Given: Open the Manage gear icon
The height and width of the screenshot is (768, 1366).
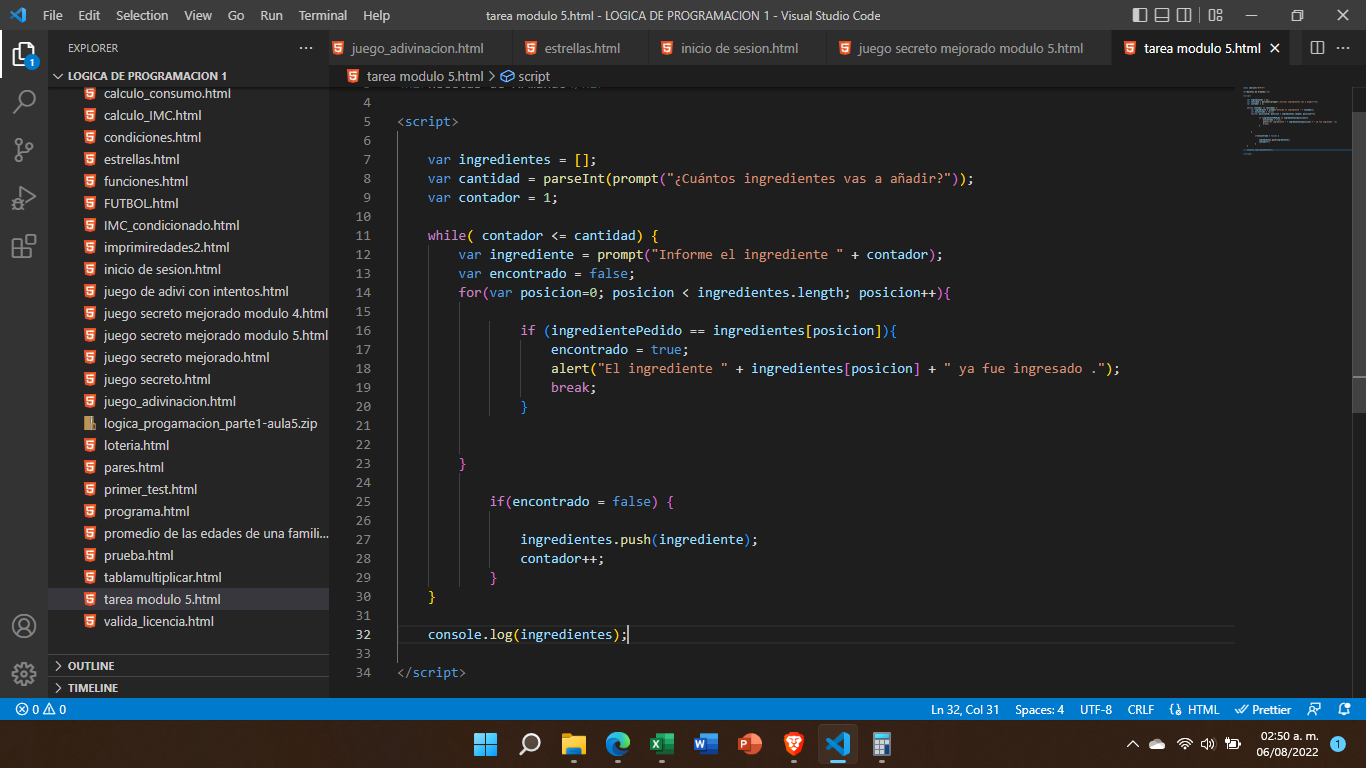Looking at the screenshot, I should tap(24, 673).
